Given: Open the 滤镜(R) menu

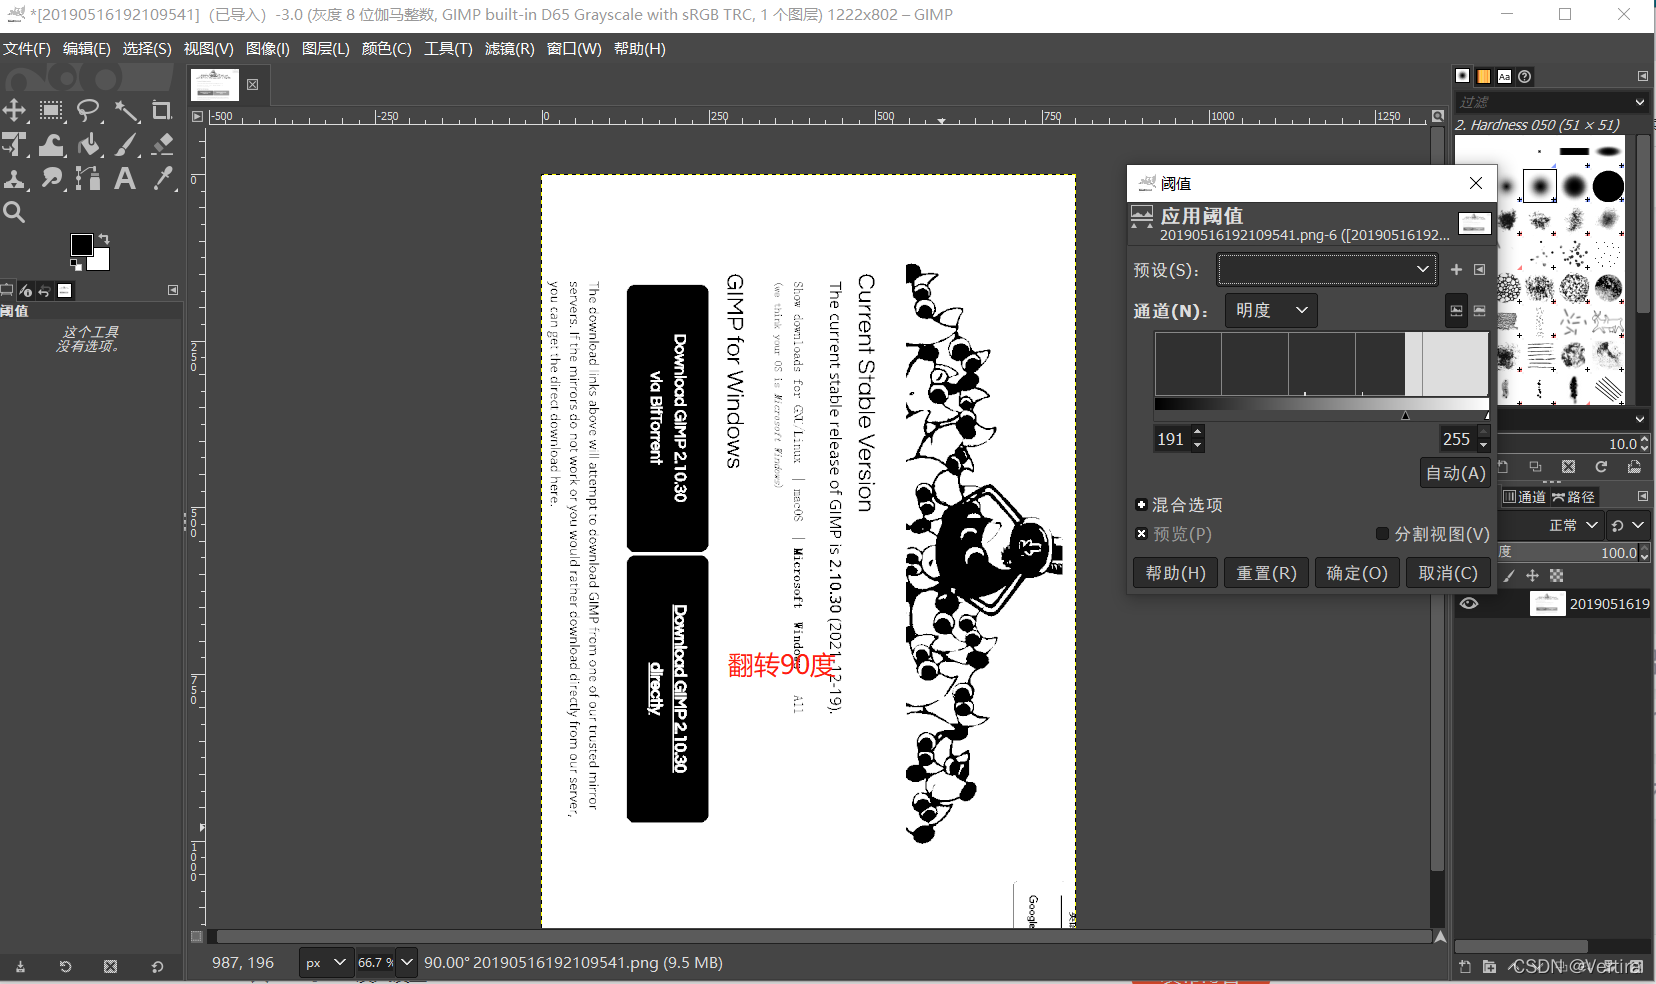Looking at the screenshot, I should coord(510,49).
